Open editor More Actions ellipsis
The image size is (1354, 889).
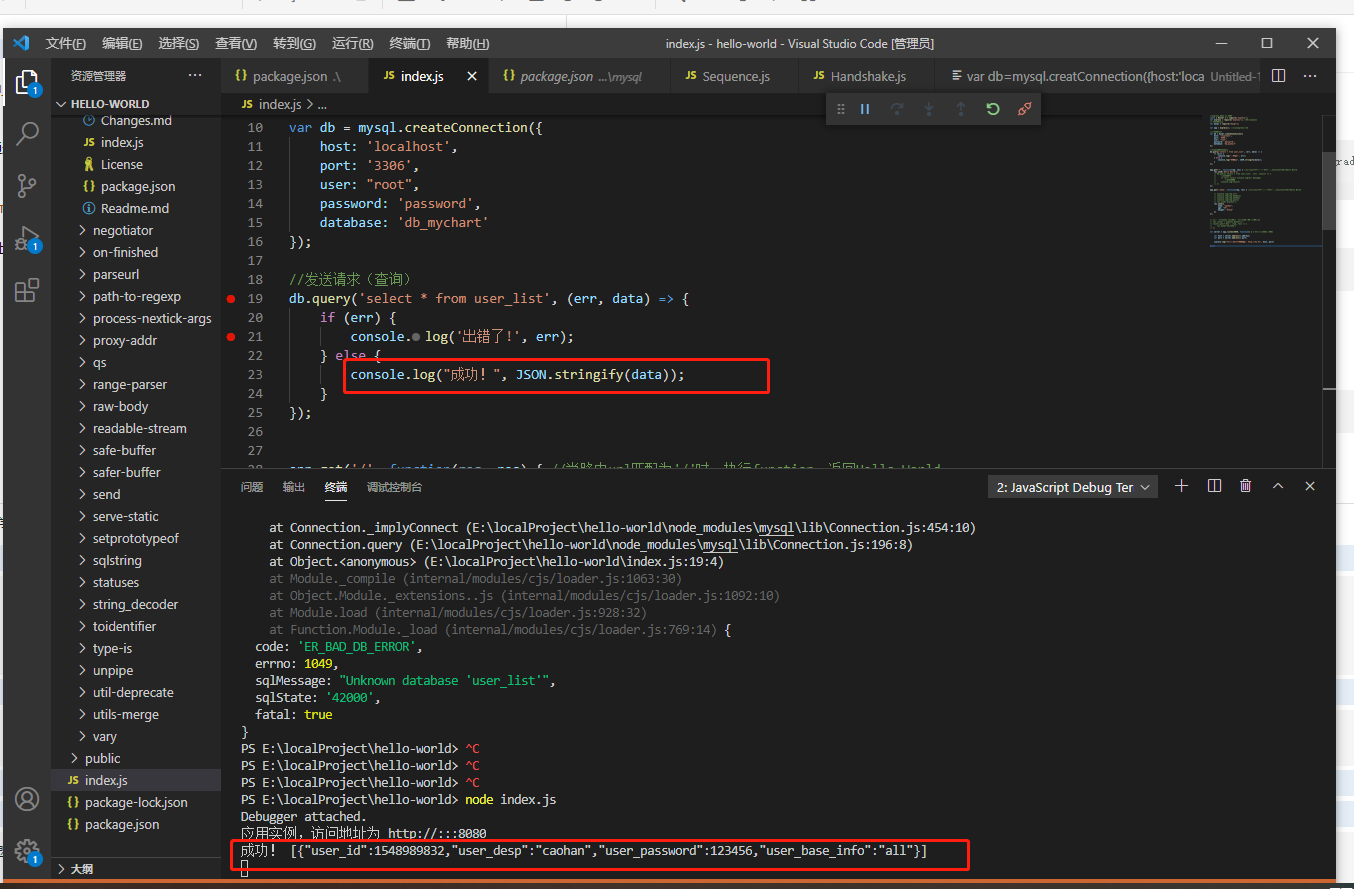coord(1310,76)
